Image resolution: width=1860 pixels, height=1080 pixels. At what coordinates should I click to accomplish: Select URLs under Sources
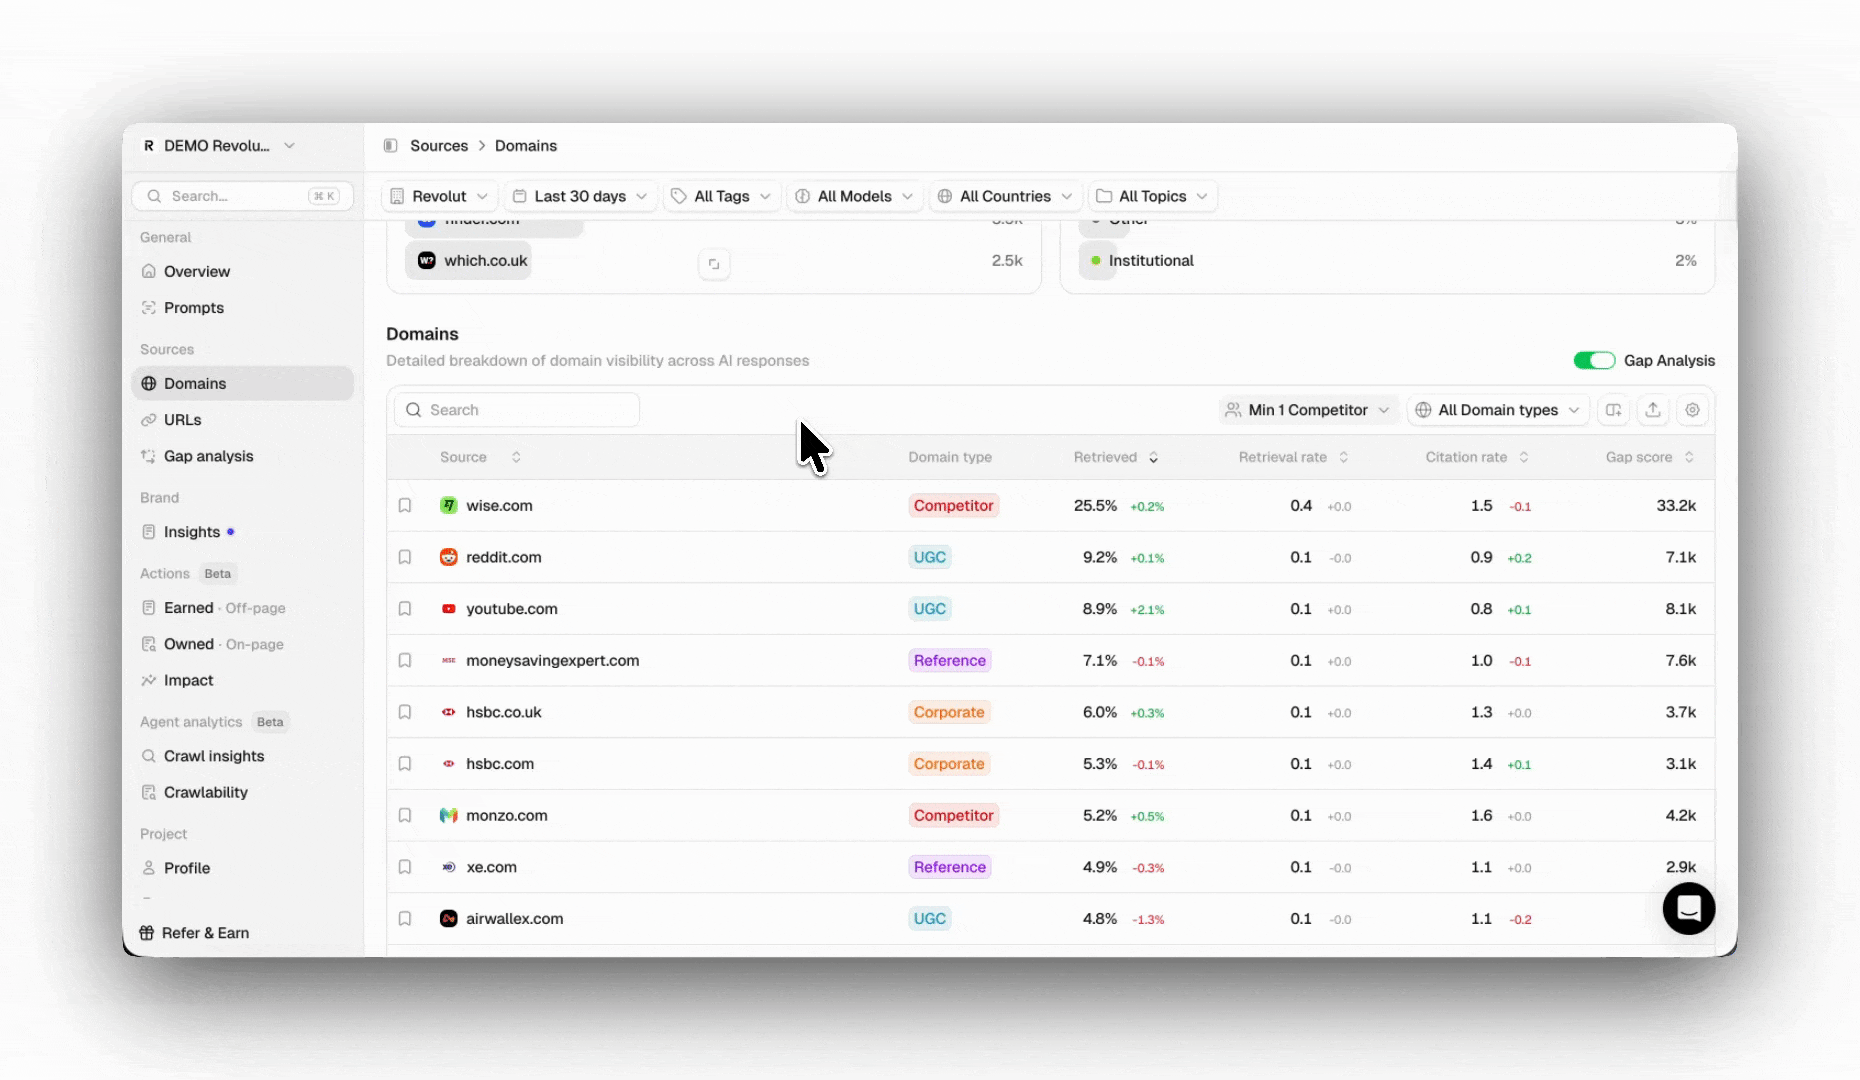coord(242,420)
